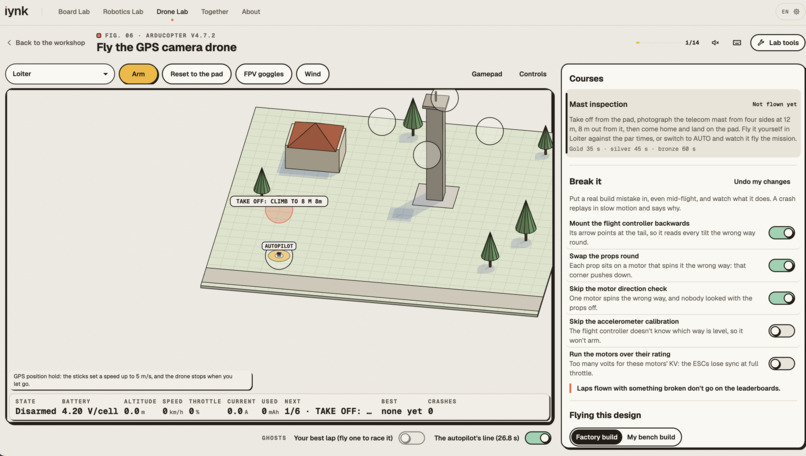
Task: Open Lab tools
Action: coord(778,43)
